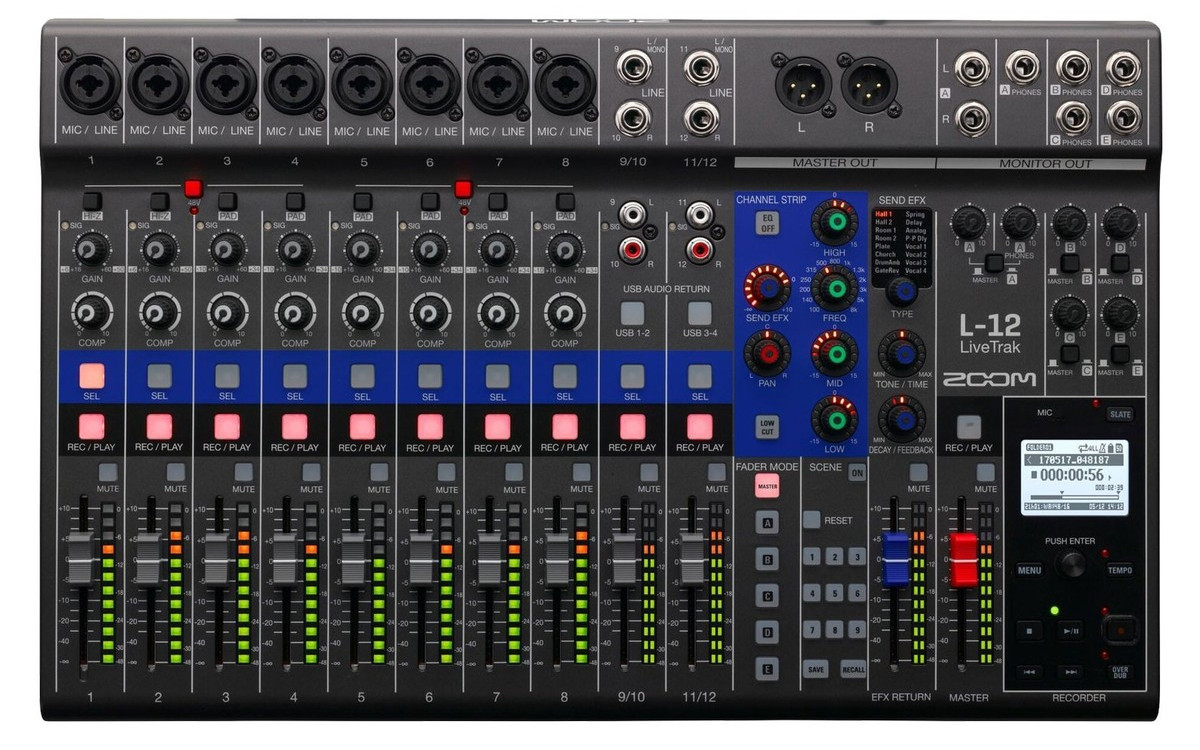The width and height of the screenshot is (1200, 750).
Task: Enable PAD on channel 8
Action: point(565,201)
